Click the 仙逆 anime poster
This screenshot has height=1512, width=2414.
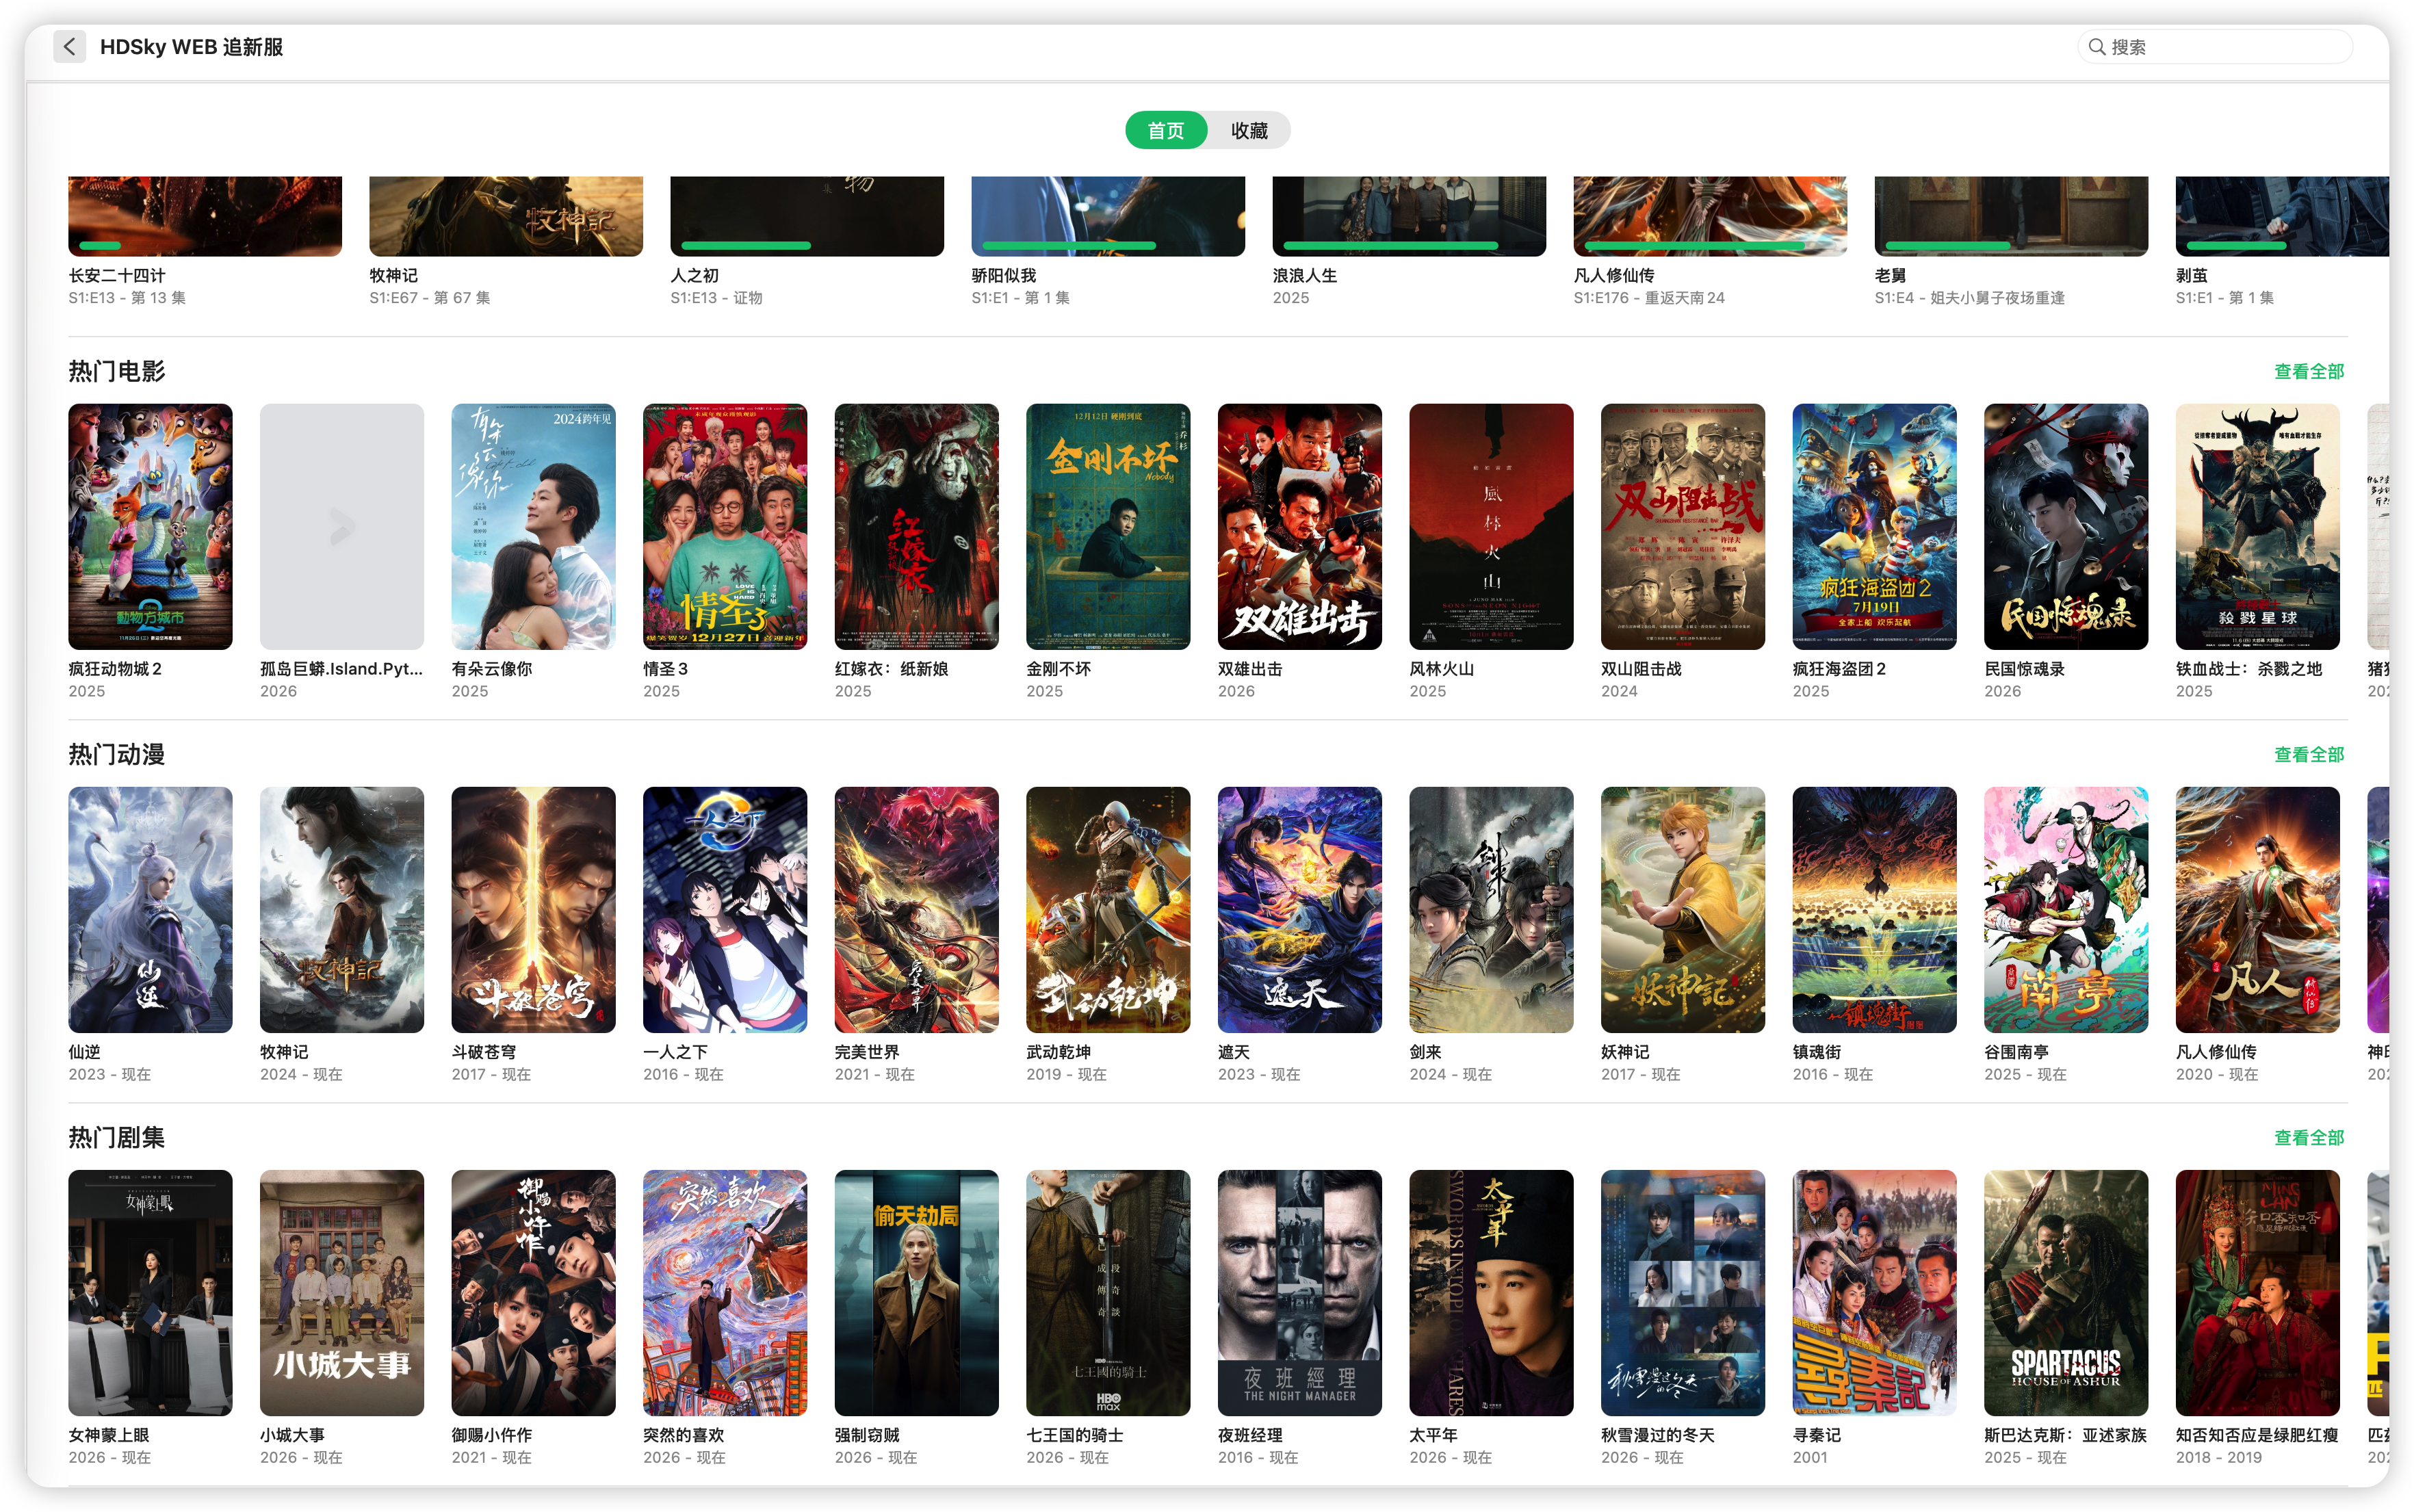tap(150, 909)
